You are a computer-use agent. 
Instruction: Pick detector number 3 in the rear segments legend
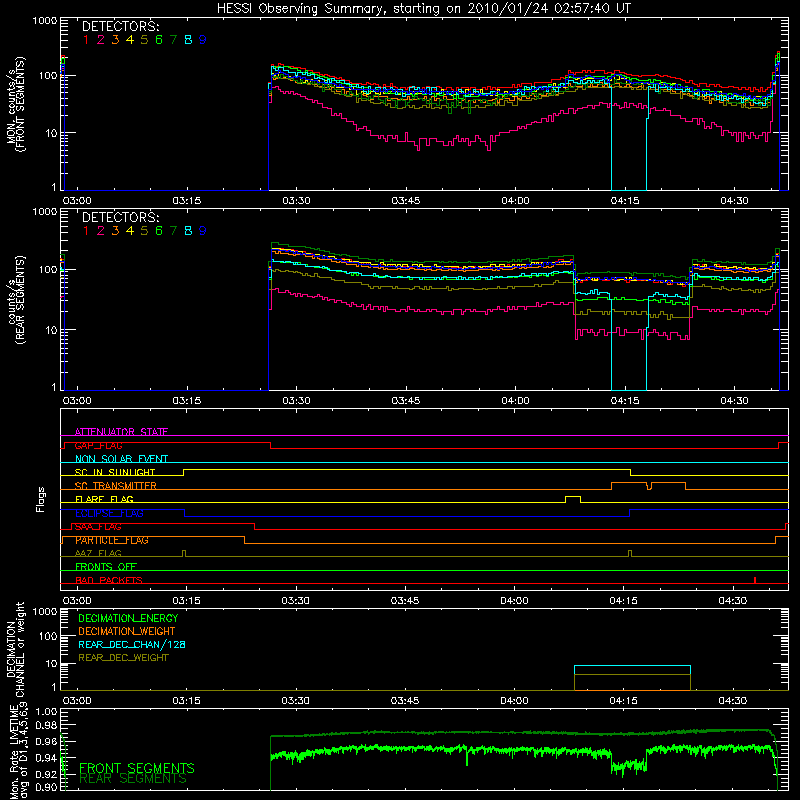[x=115, y=231]
